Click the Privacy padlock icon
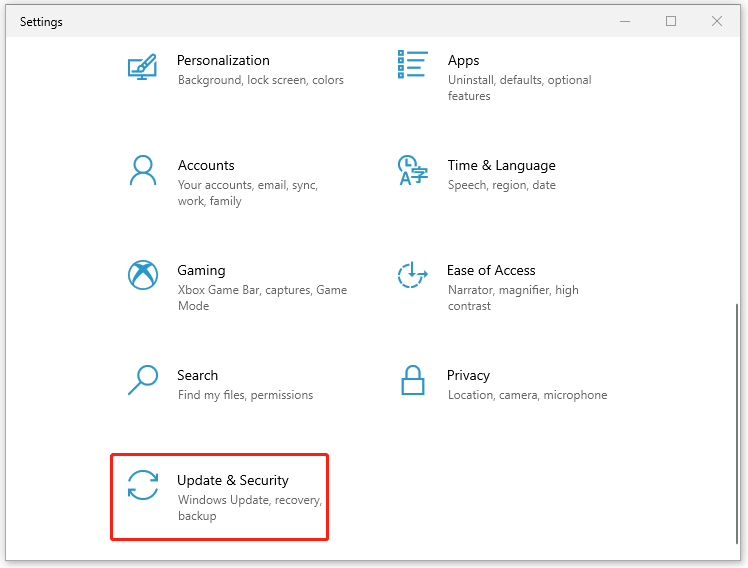This screenshot has width=748, height=568. tap(412, 380)
